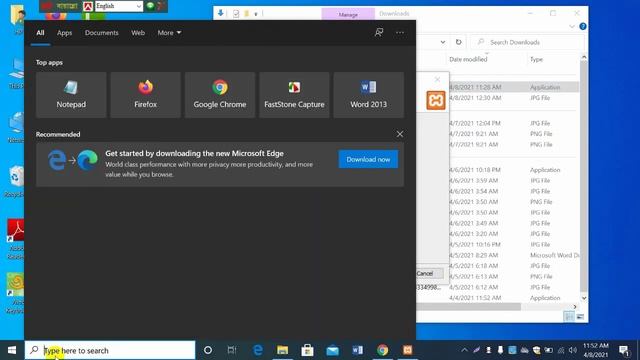This screenshot has height=360, width=640.
Task: Click right arrow of horizontal scrollbar
Action: (x=575, y=307)
